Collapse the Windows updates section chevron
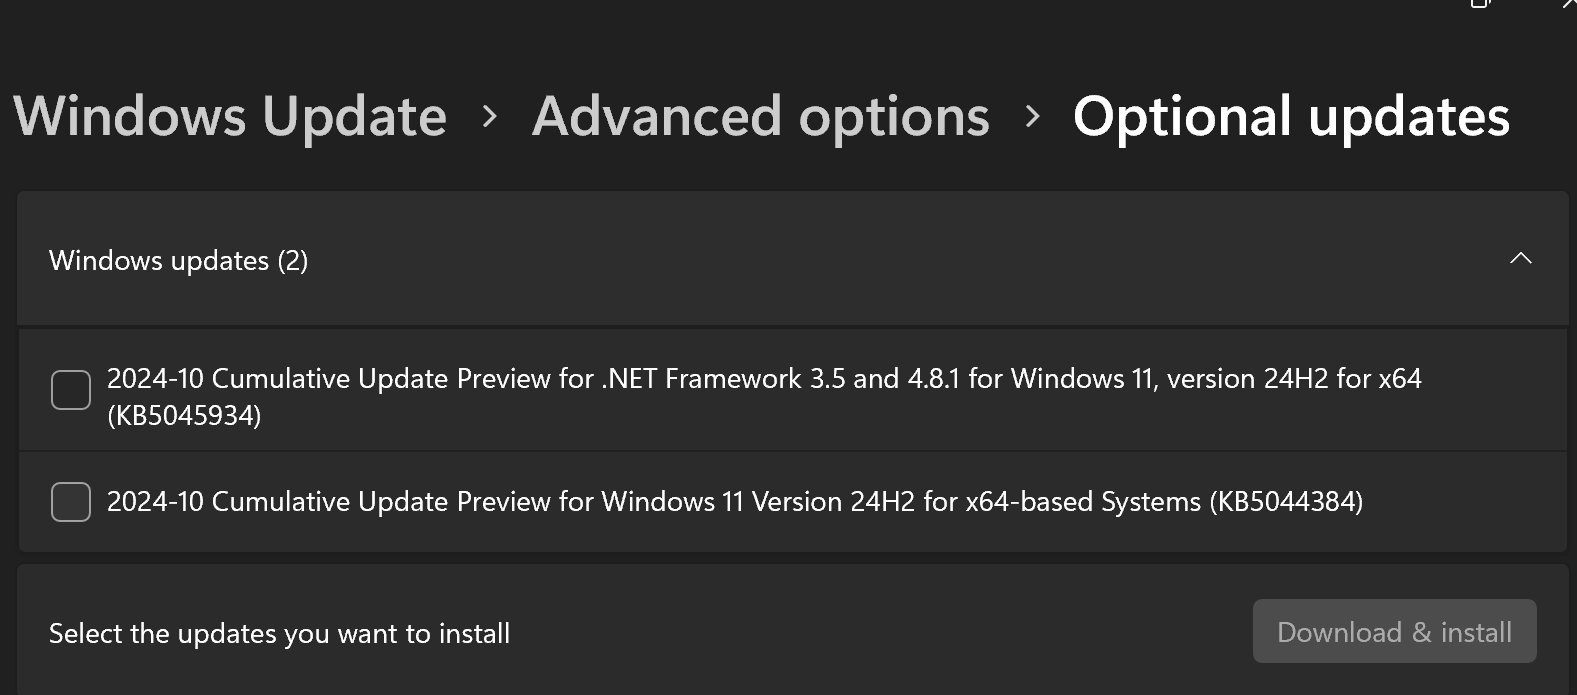1577x695 pixels. pyautogui.click(x=1520, y=259)
